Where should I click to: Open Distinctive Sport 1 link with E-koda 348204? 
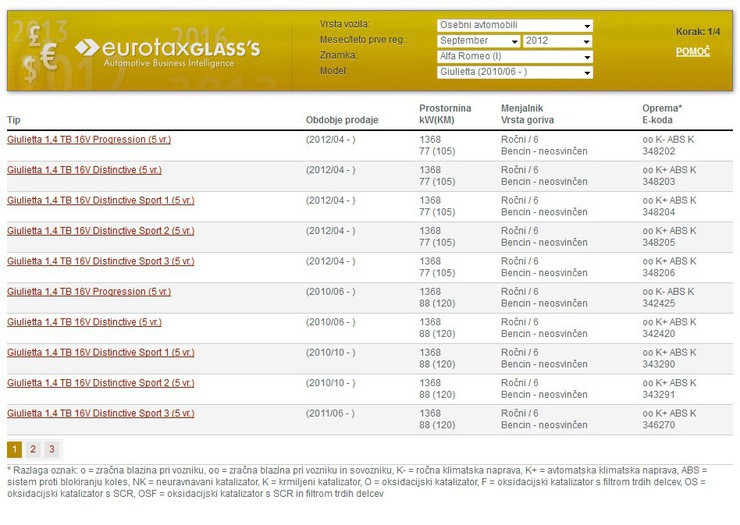(101, 200)
